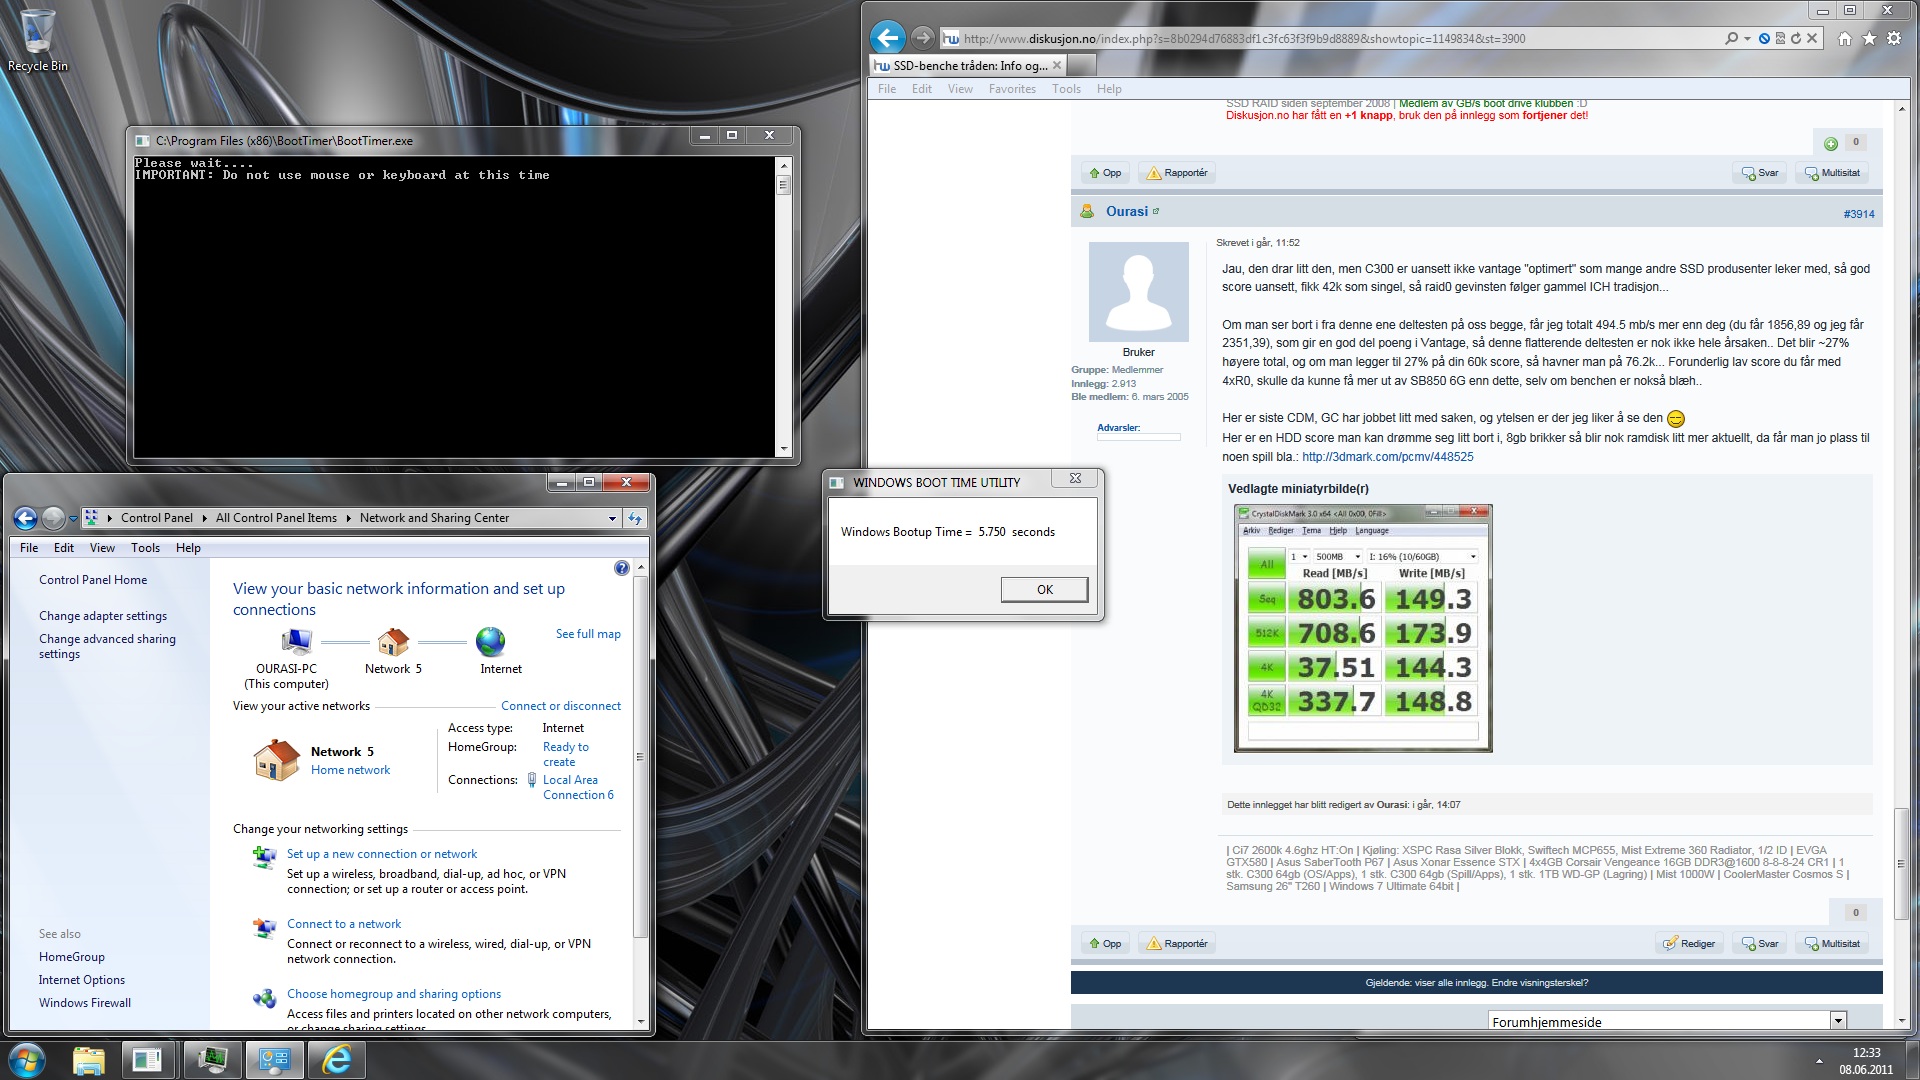Screen dimensions: 1920x1080
Task: Open the Ourasi username link
Action: [1126, 211]
